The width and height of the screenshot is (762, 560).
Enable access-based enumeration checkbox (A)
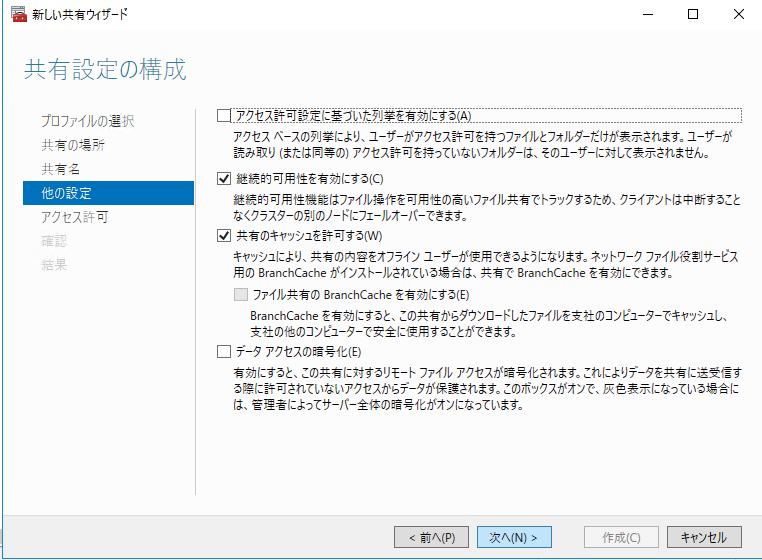coord(224,116)
